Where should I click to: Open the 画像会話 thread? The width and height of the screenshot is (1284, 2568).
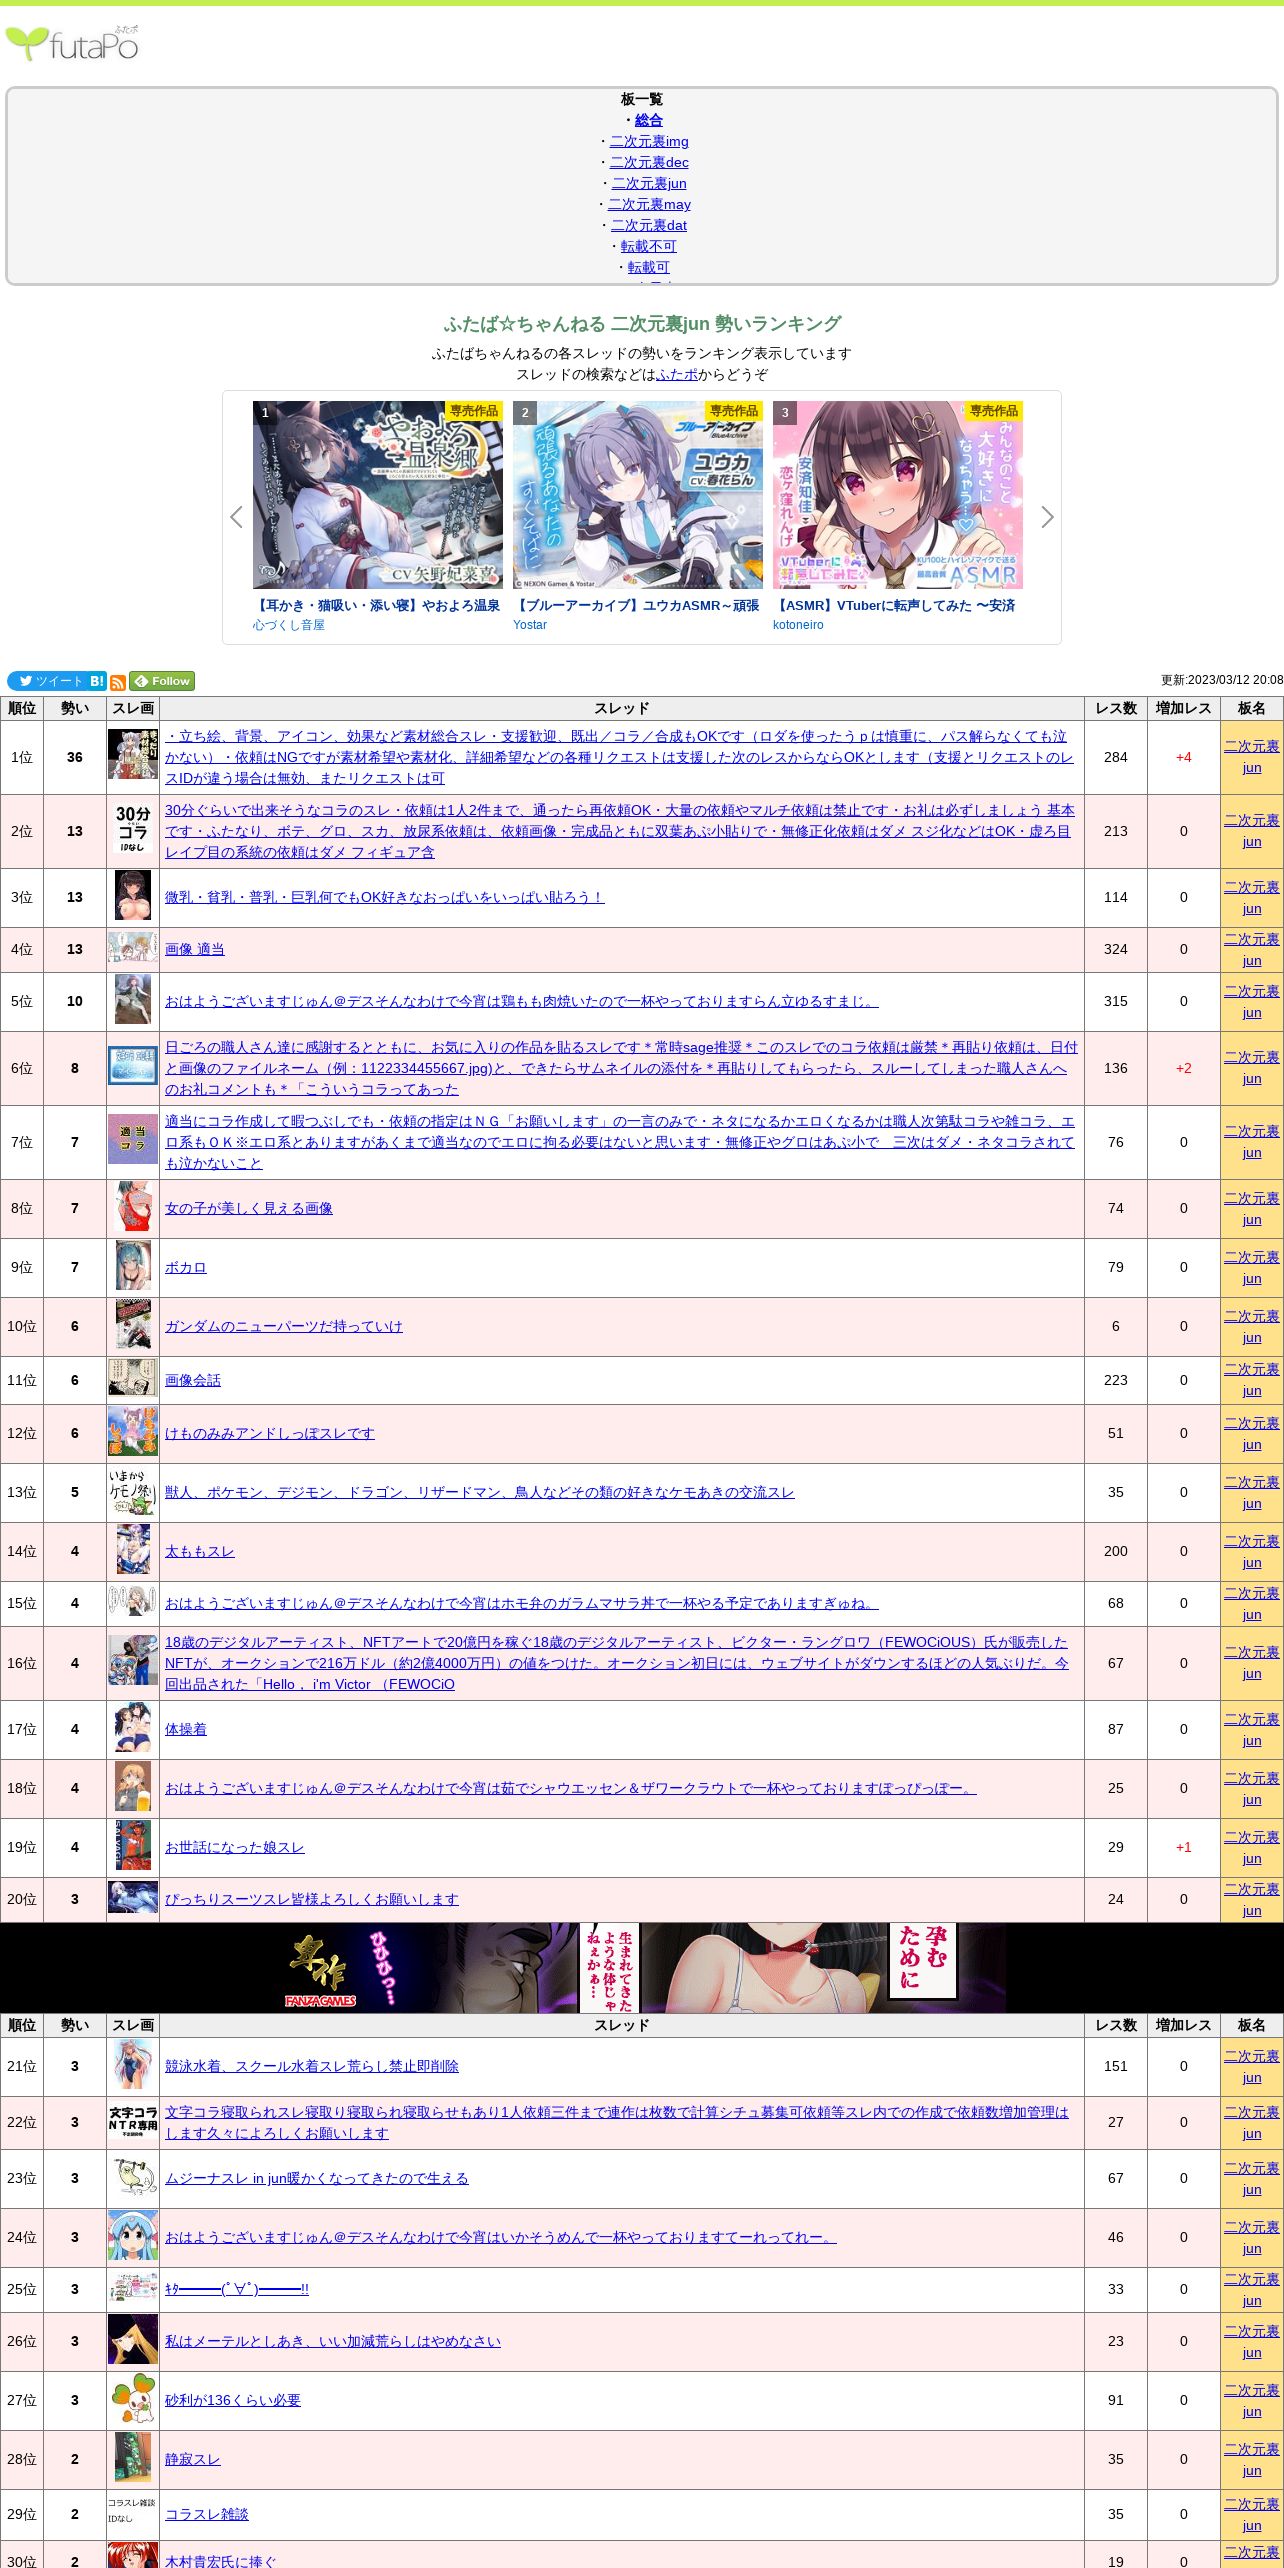(x=193, y=1380)
